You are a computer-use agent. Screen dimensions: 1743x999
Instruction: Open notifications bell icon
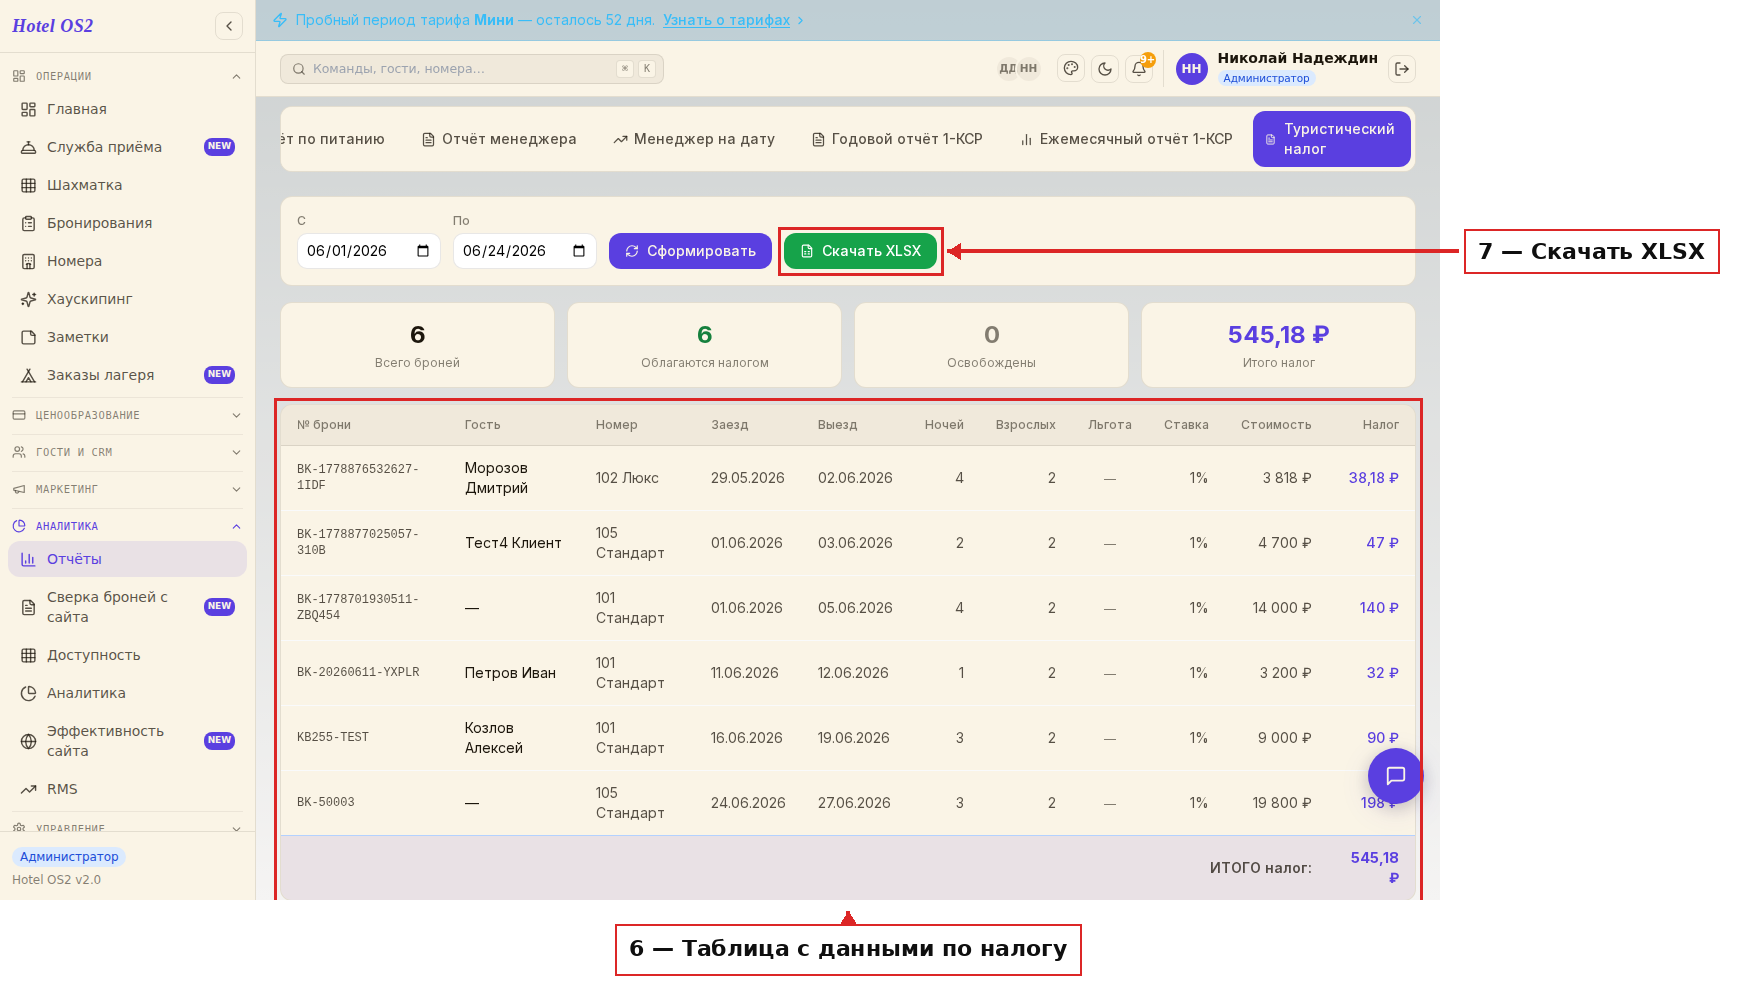1139,69
